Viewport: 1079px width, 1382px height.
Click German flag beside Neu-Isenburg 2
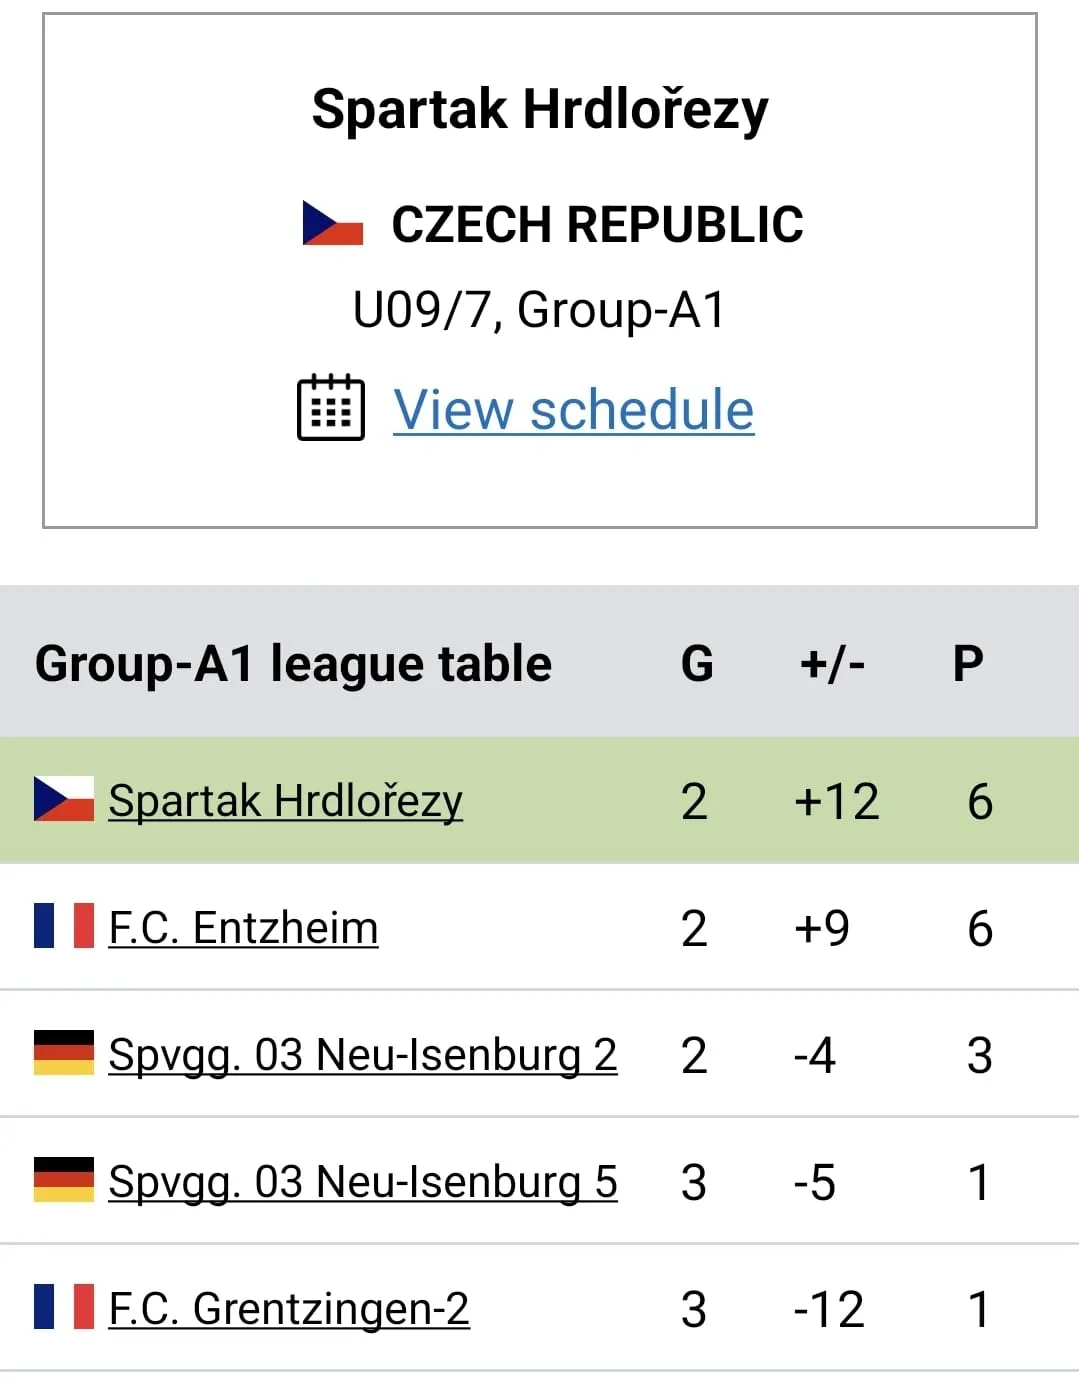(64, 1053)
